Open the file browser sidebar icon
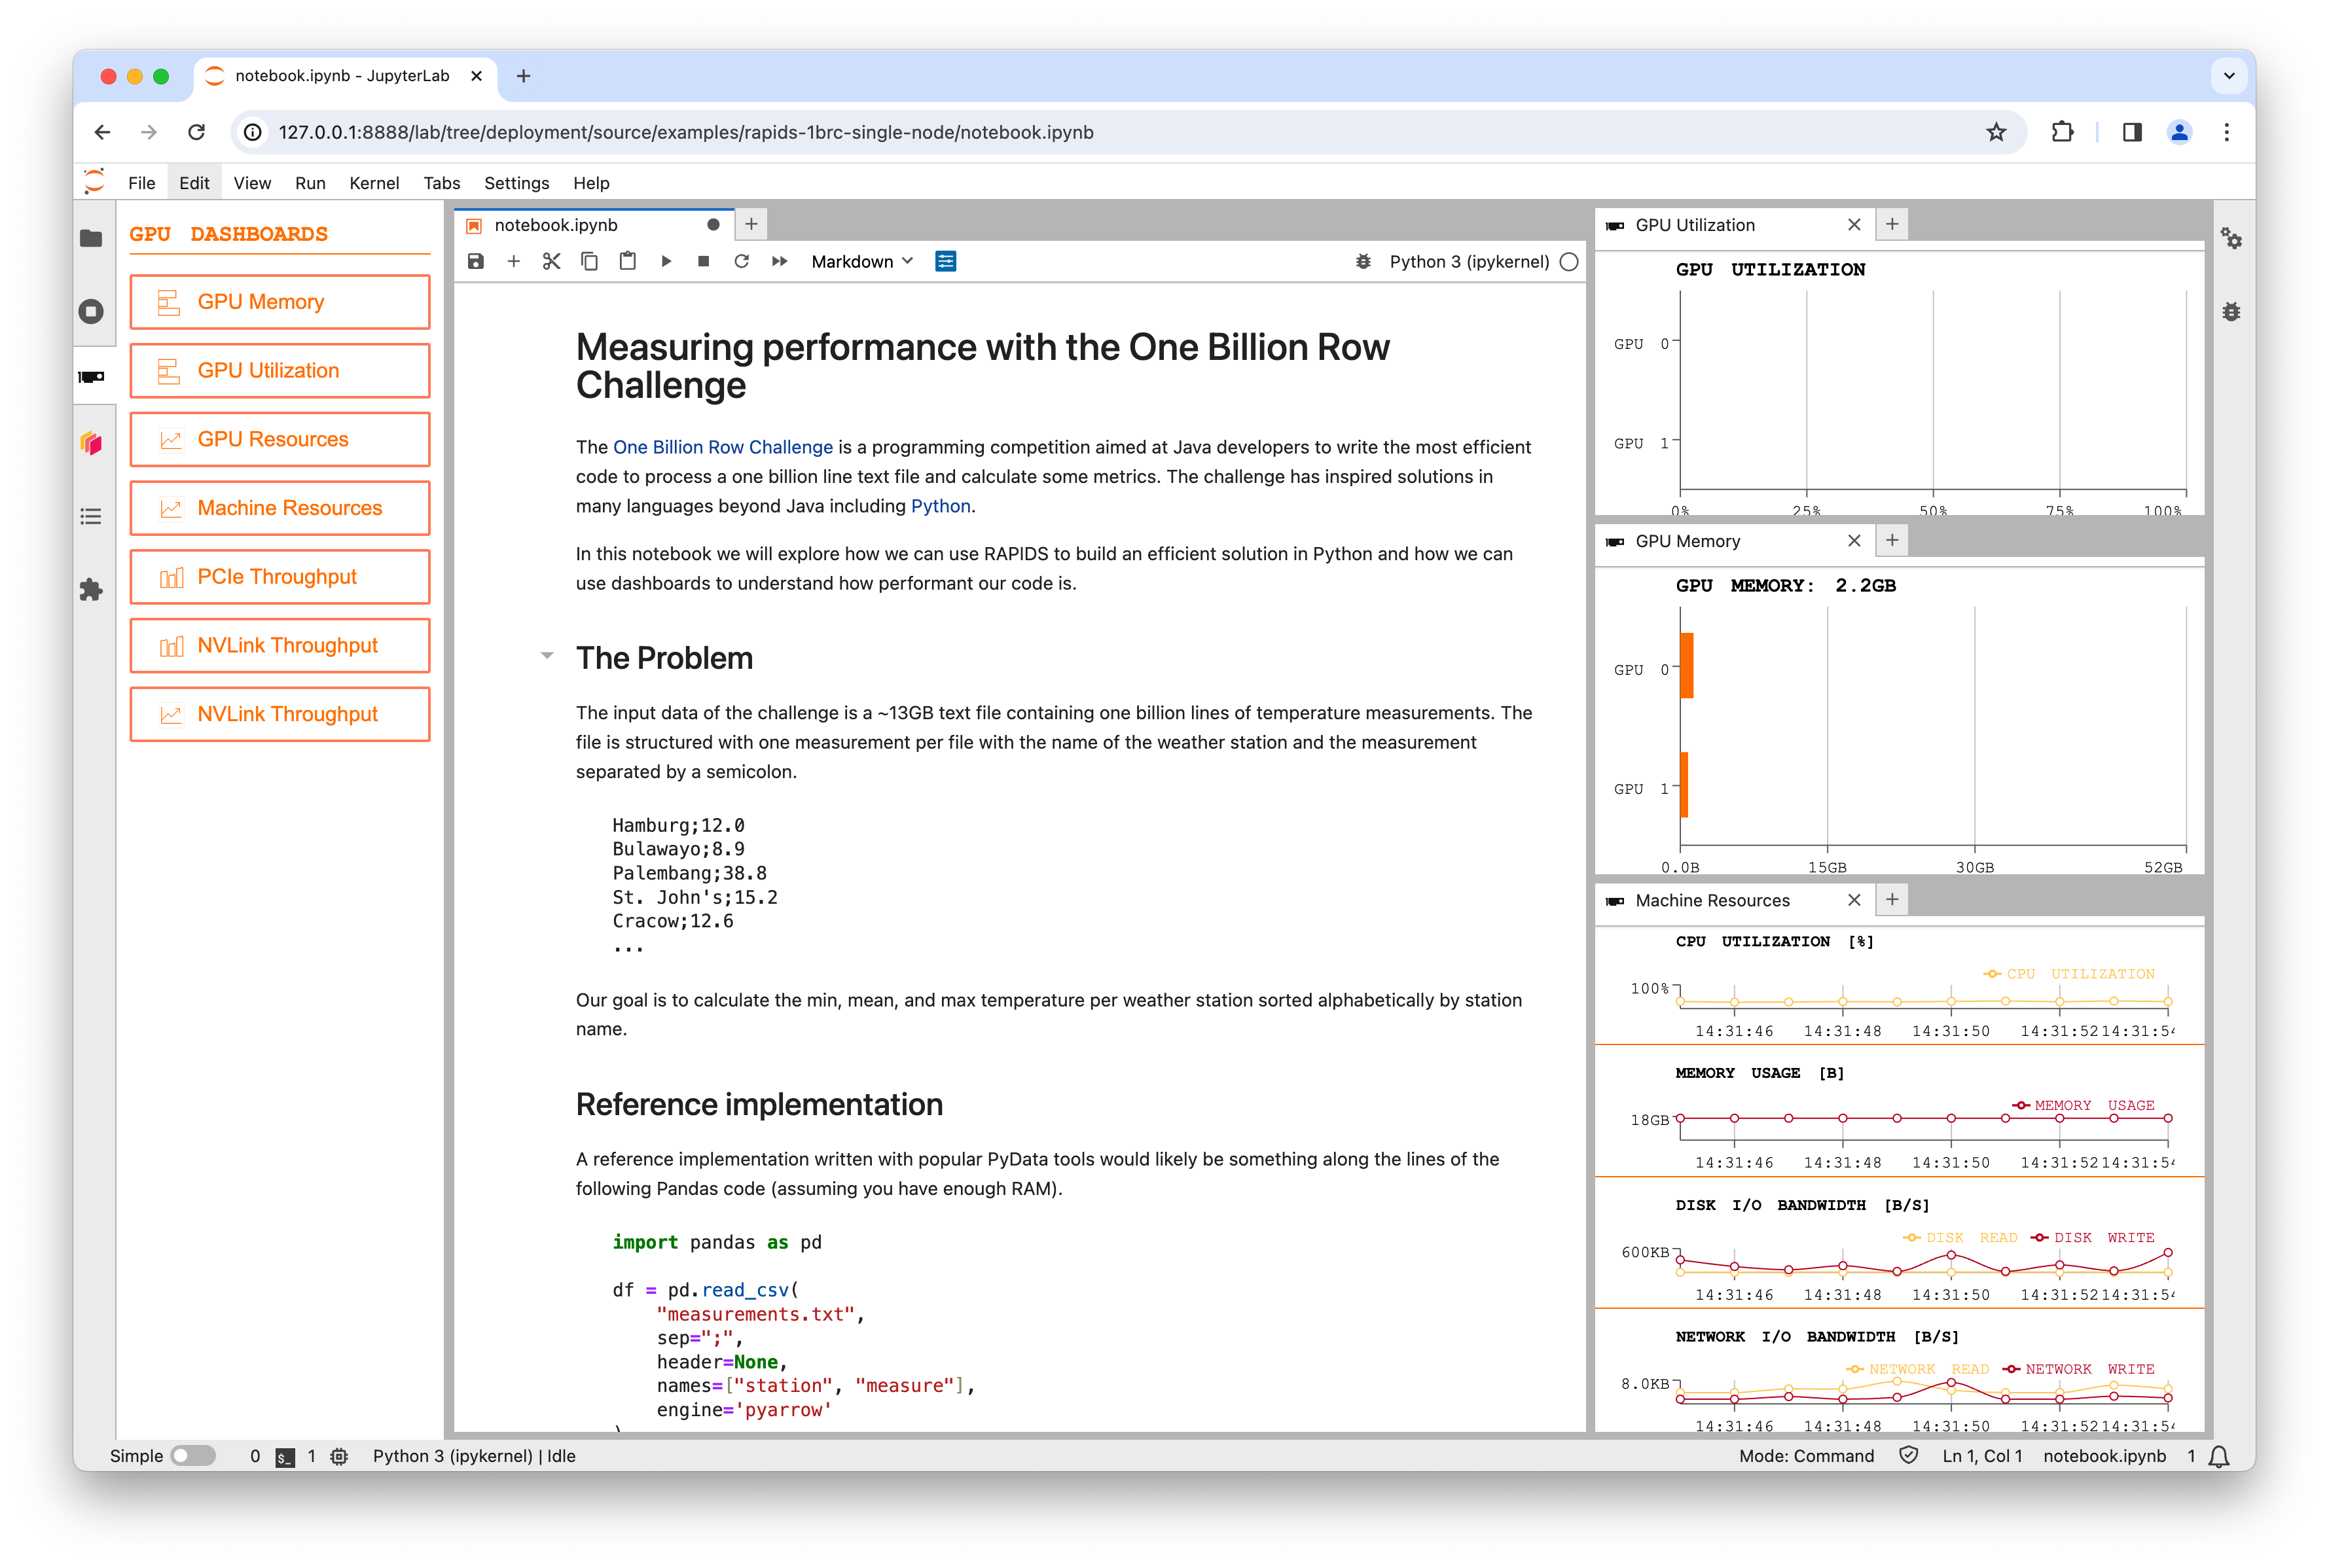Viewport: 2329px width, 1568px height. point(91,238)
